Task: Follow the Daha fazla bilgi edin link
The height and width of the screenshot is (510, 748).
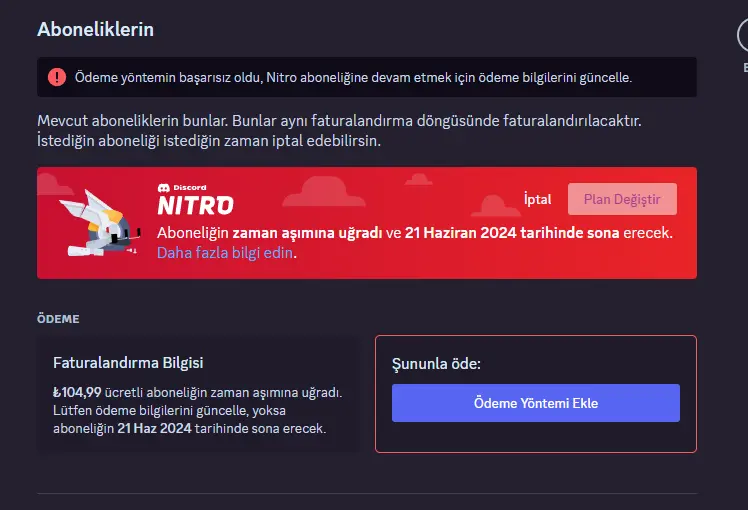Action: pos(225,252)
